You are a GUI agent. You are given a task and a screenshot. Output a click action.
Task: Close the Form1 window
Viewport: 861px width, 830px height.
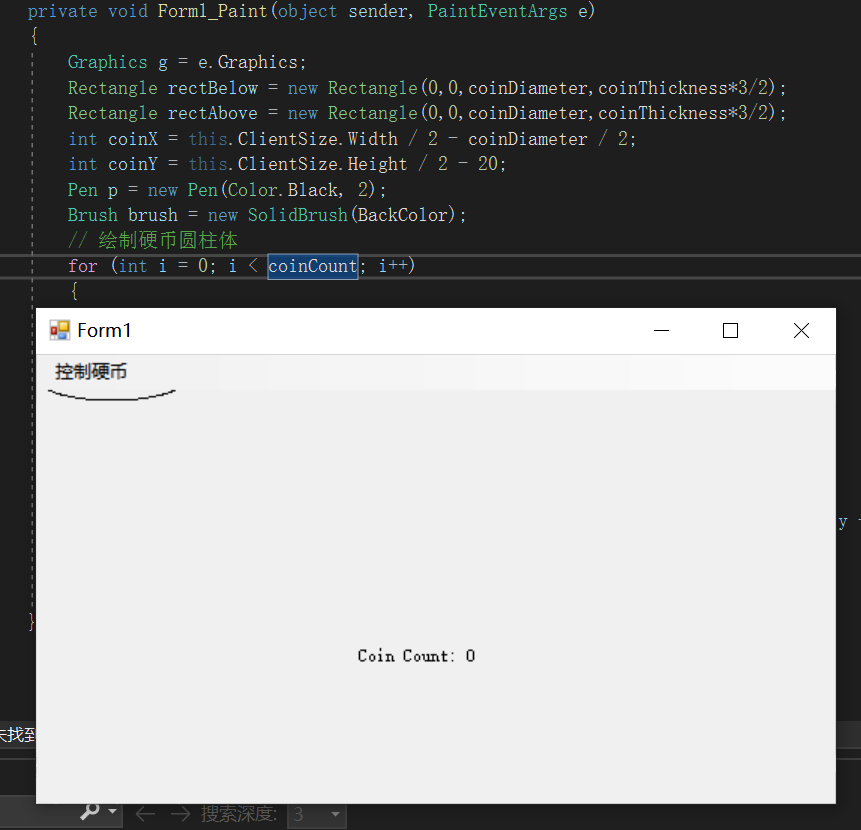[x=801, y=331]
